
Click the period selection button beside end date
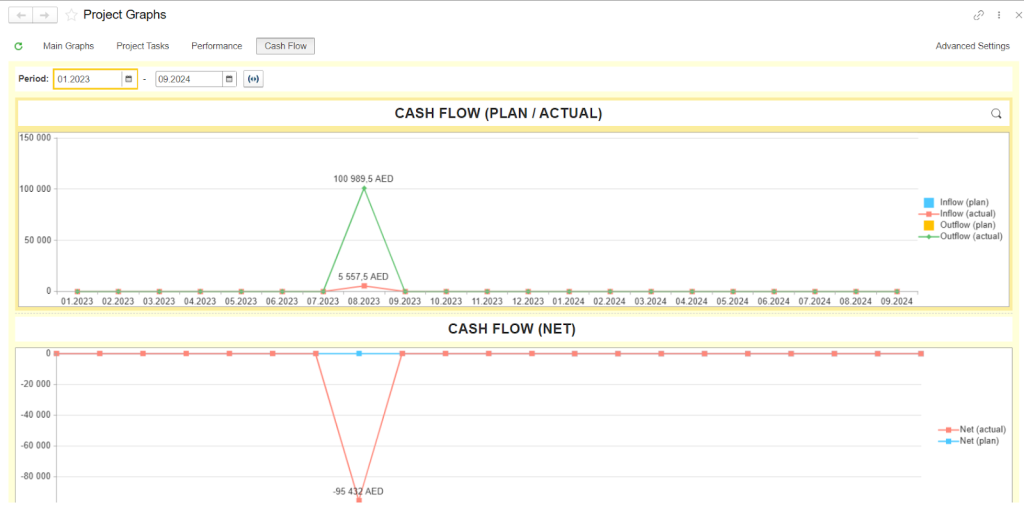(253, 79)
